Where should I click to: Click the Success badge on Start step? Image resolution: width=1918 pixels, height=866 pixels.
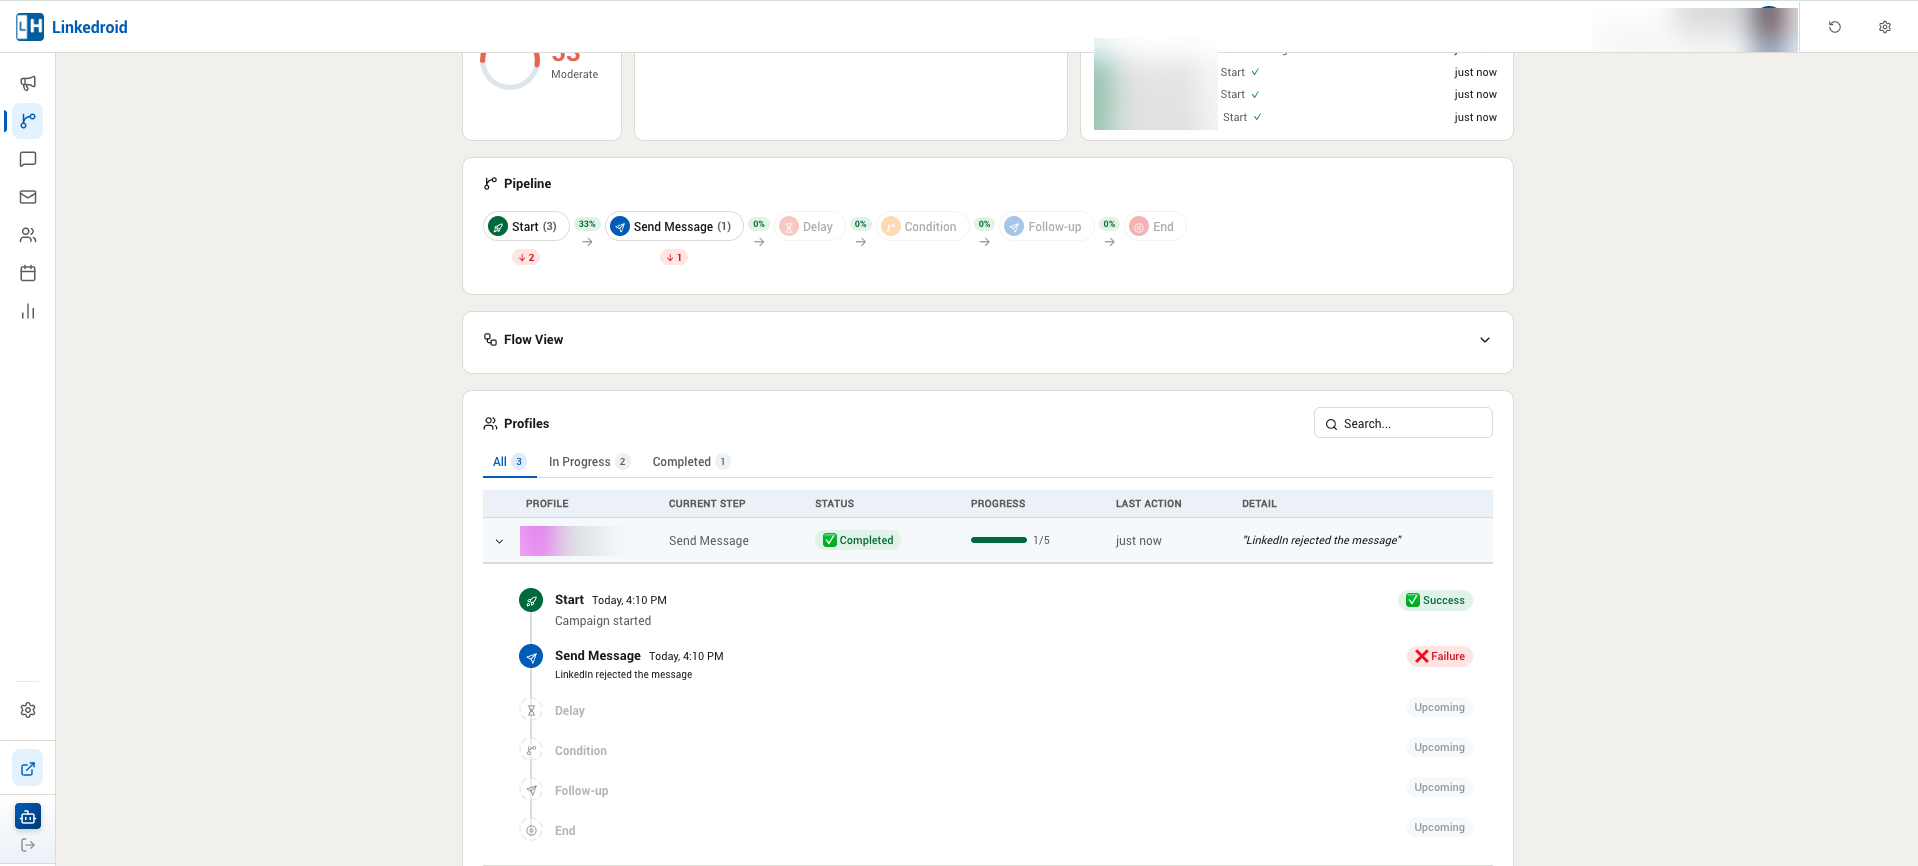pyautogui.click(x=1435, y=600)
